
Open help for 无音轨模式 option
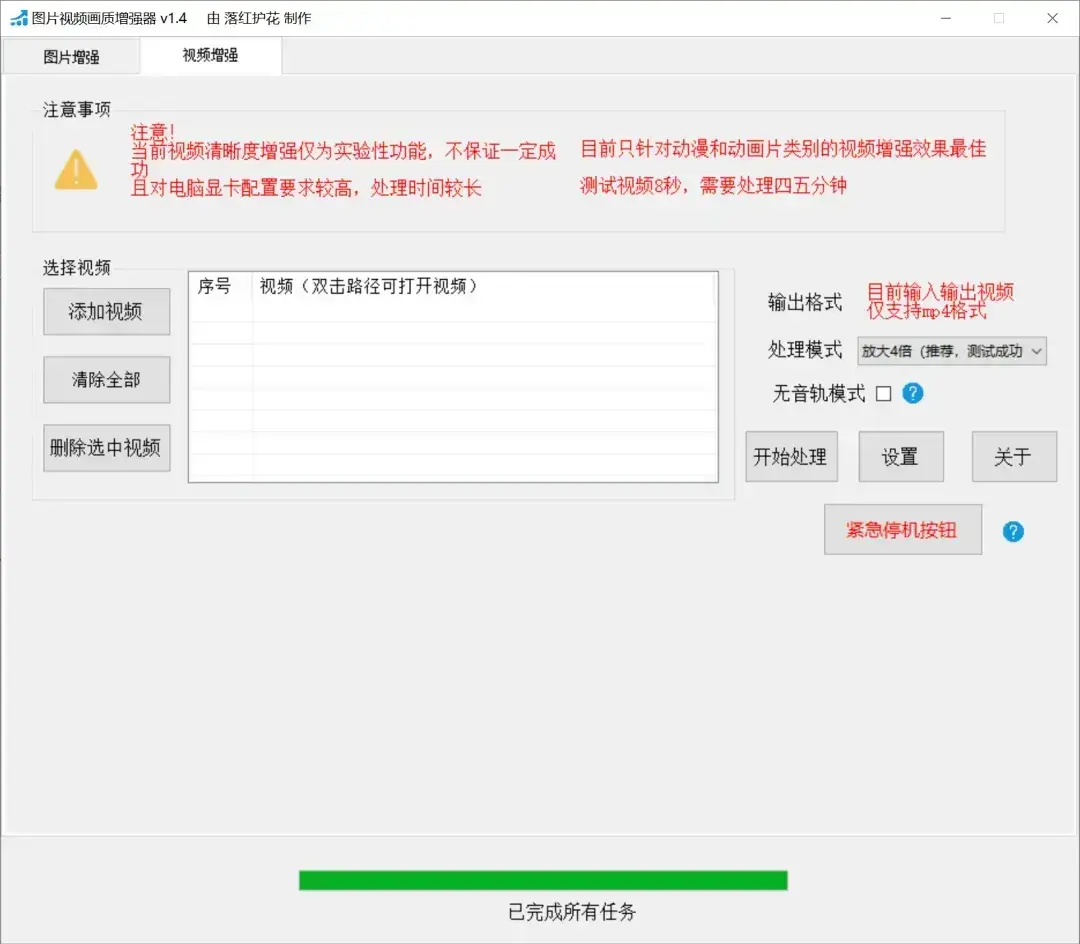click(911, 393)
